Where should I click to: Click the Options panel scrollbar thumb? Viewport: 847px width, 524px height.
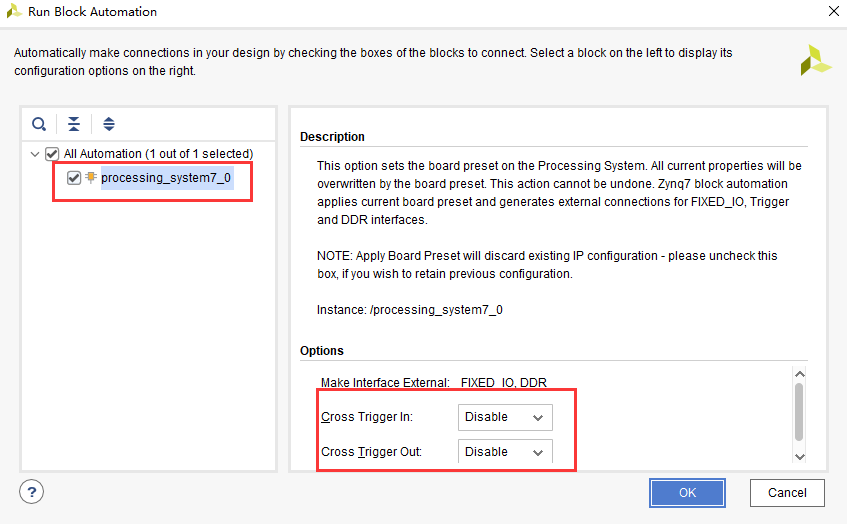click(799, 412)
